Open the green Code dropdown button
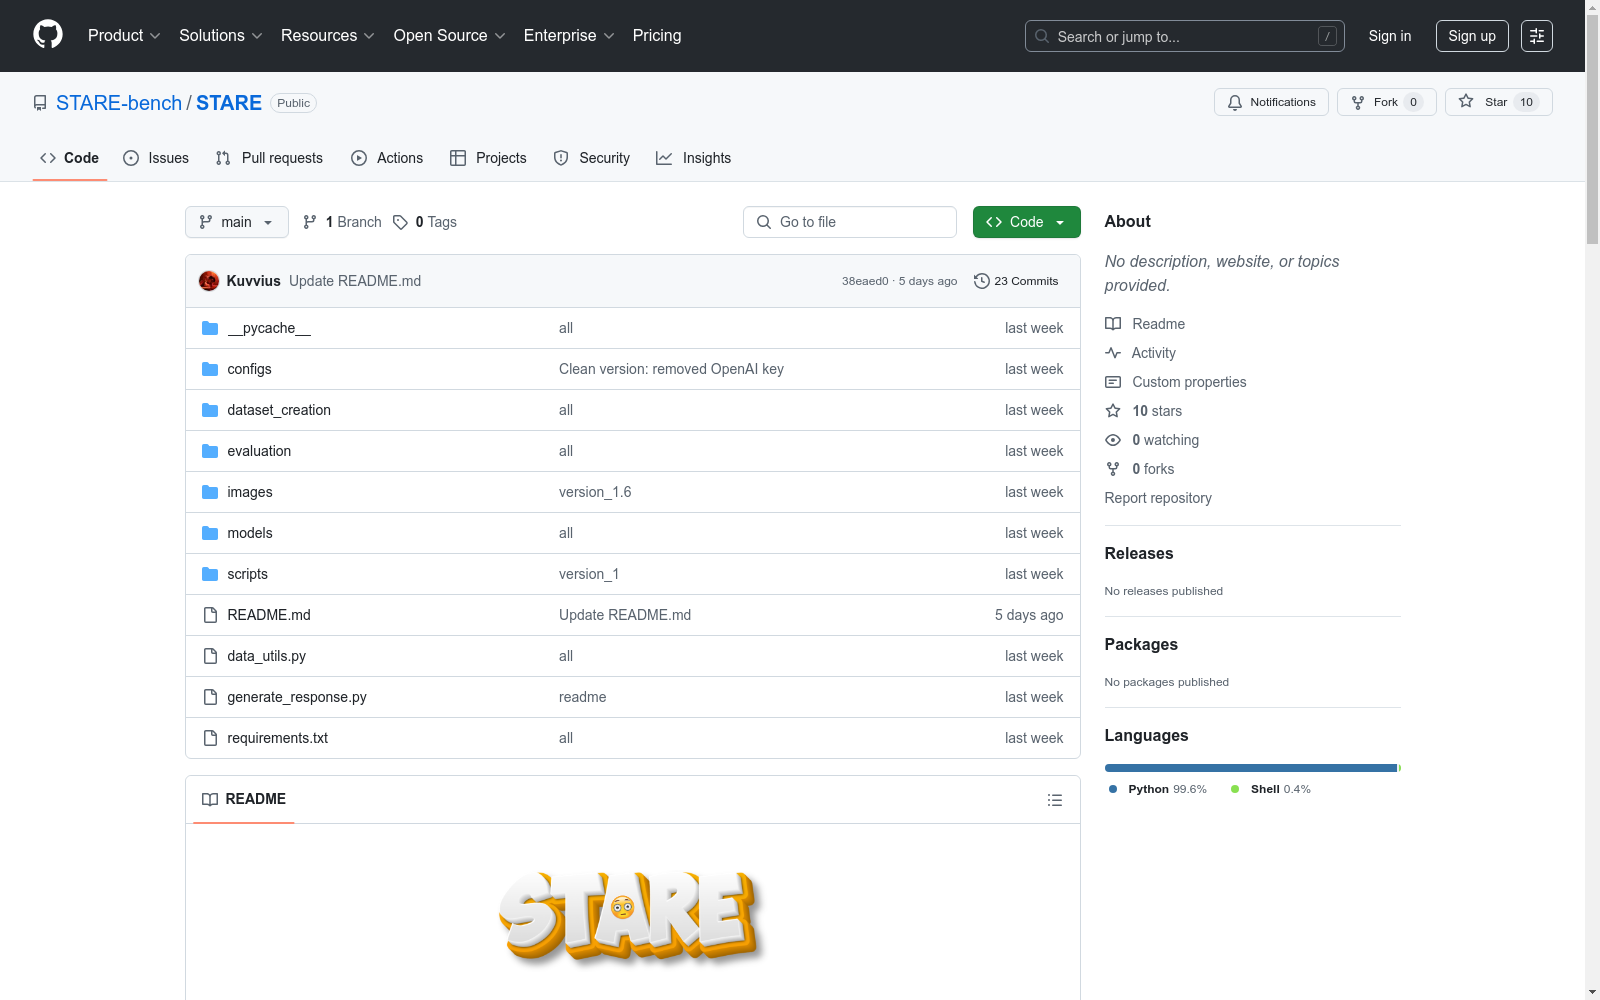Image resolution: width=1600 pixels, height=1000 pixels. click(1026, 222)
